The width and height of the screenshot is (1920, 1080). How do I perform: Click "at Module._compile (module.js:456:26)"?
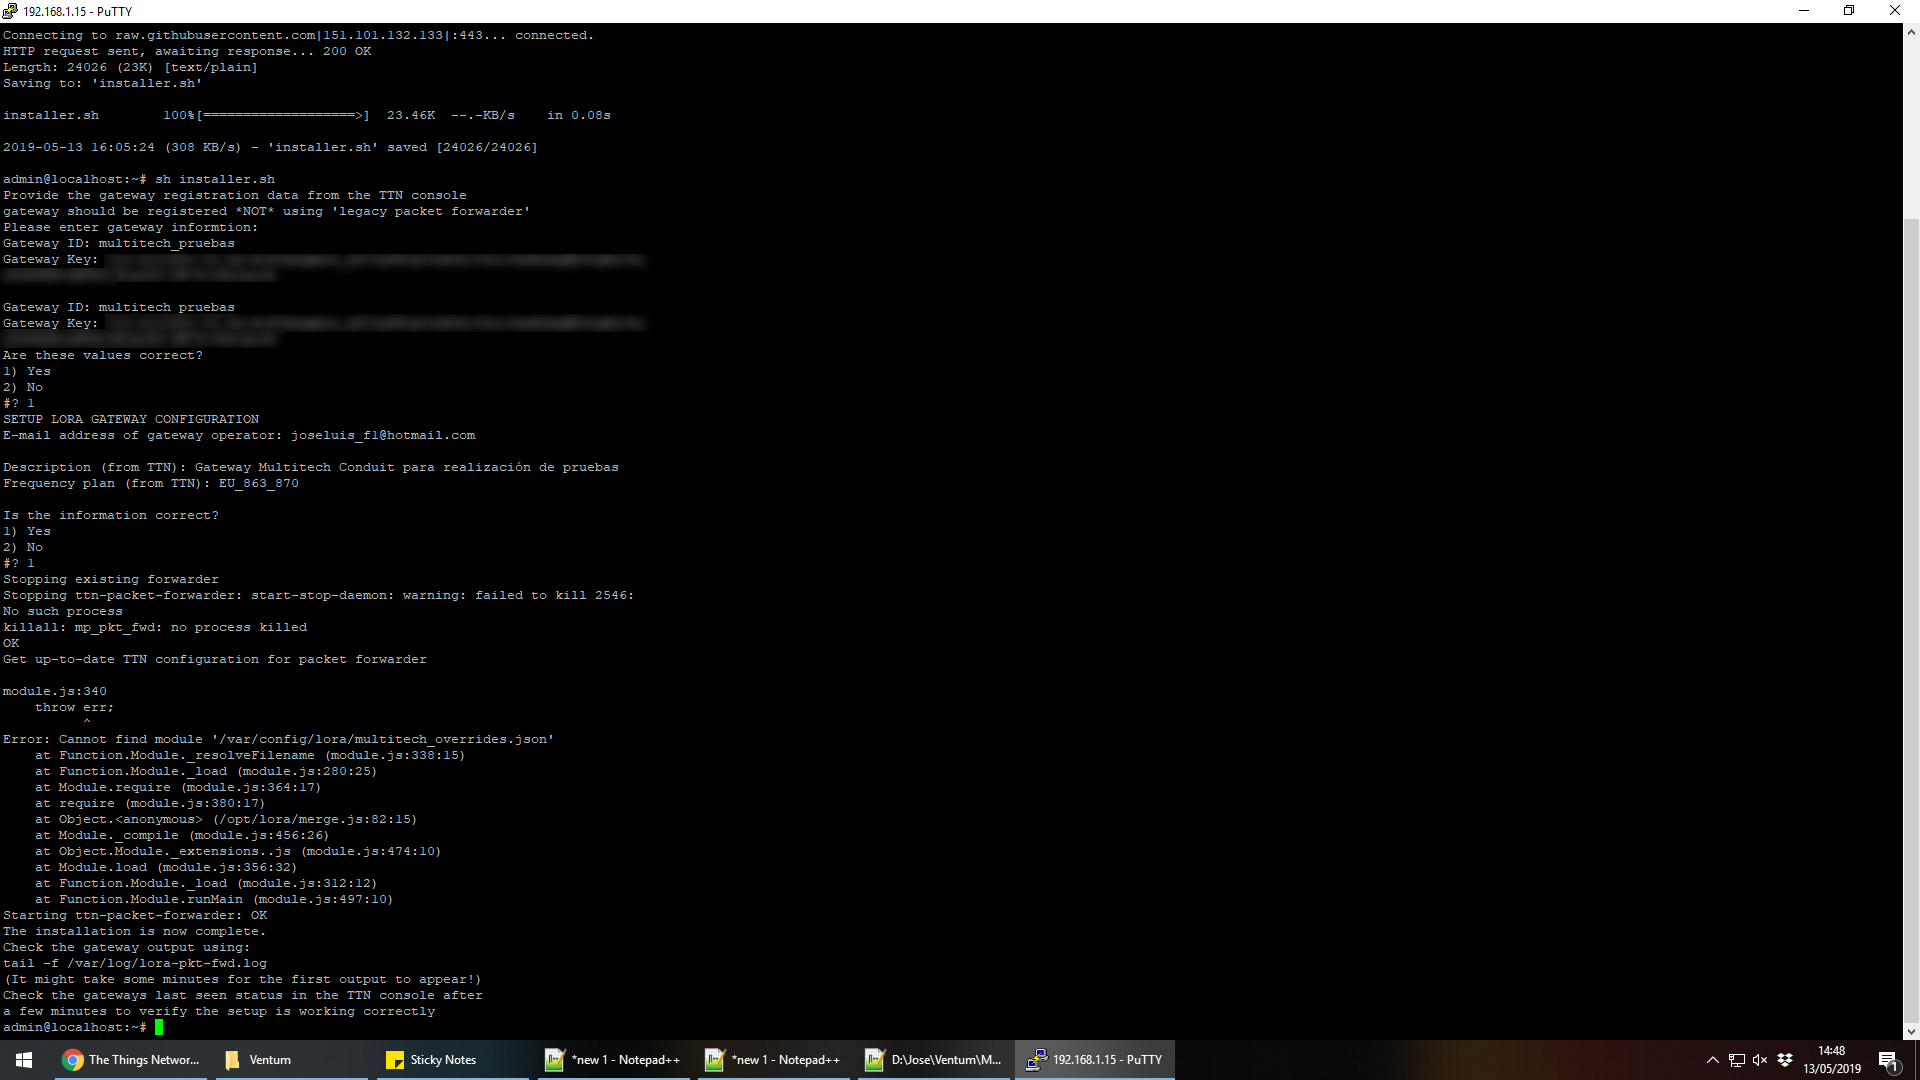pos(182,835)
